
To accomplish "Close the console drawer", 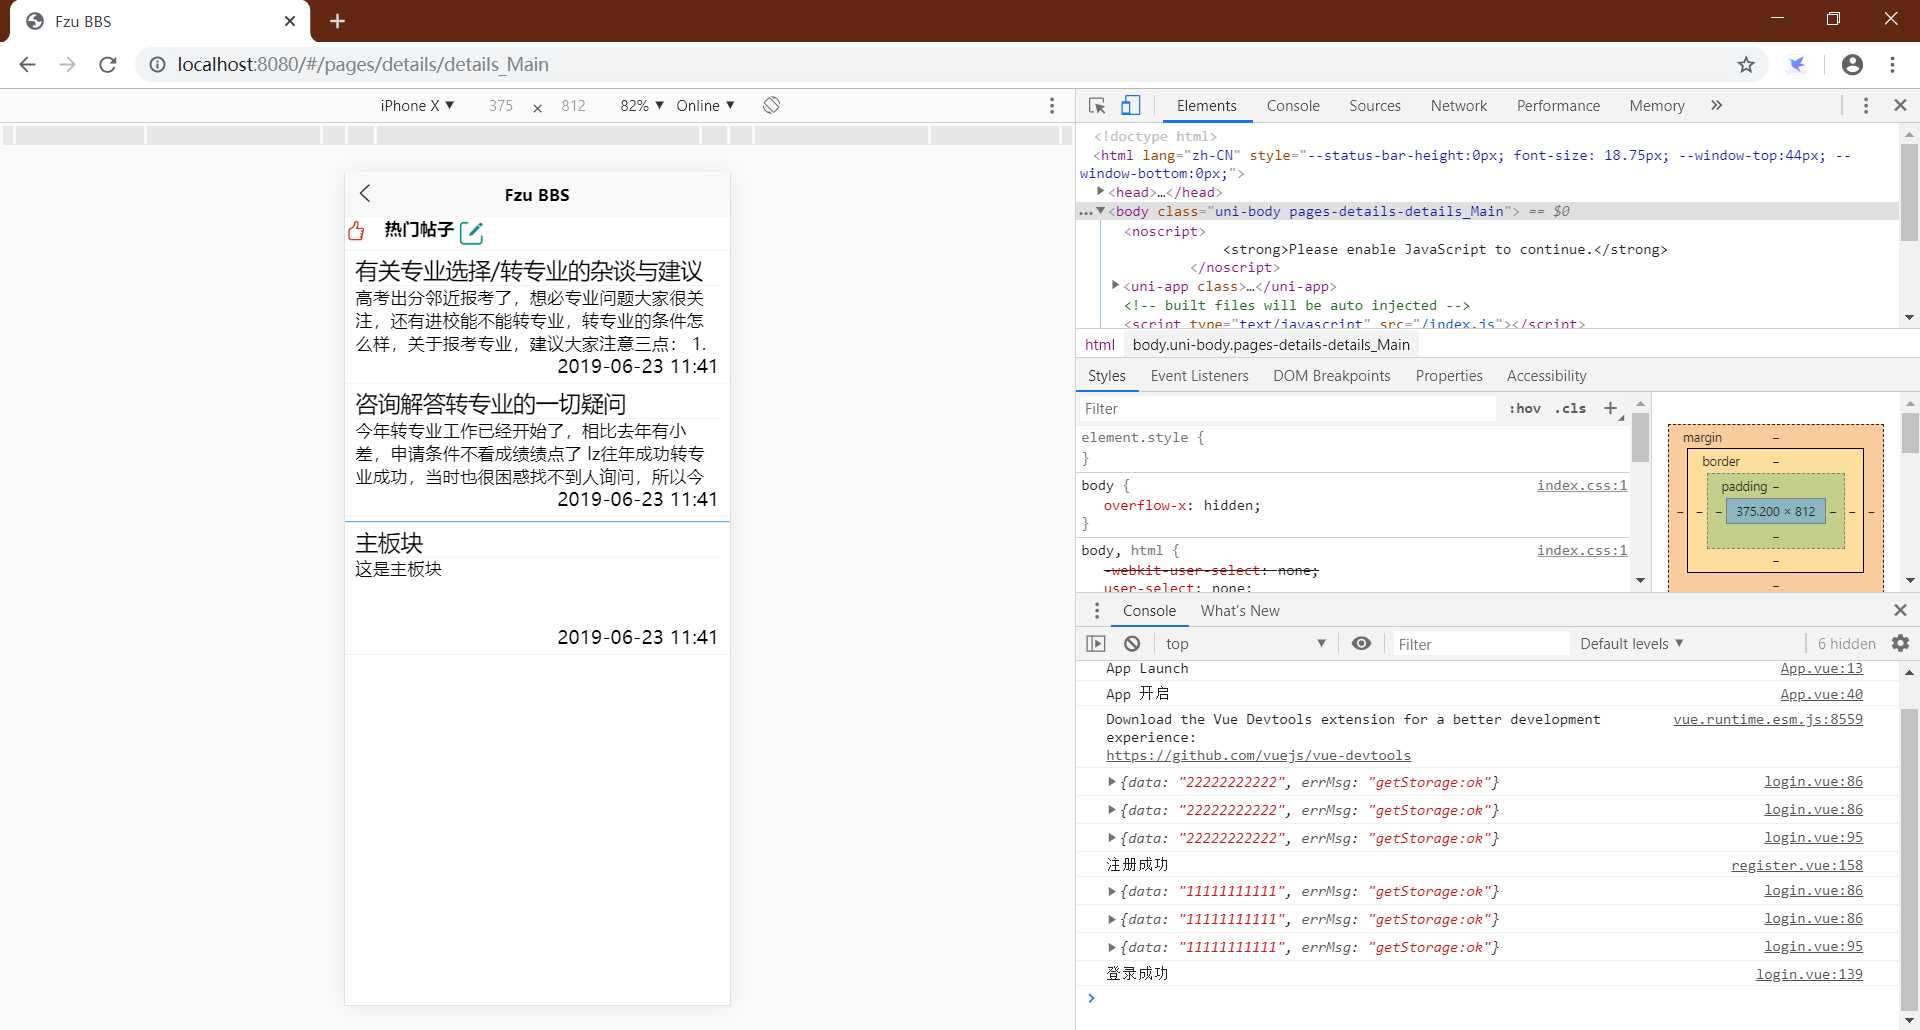I will 1900,610.
